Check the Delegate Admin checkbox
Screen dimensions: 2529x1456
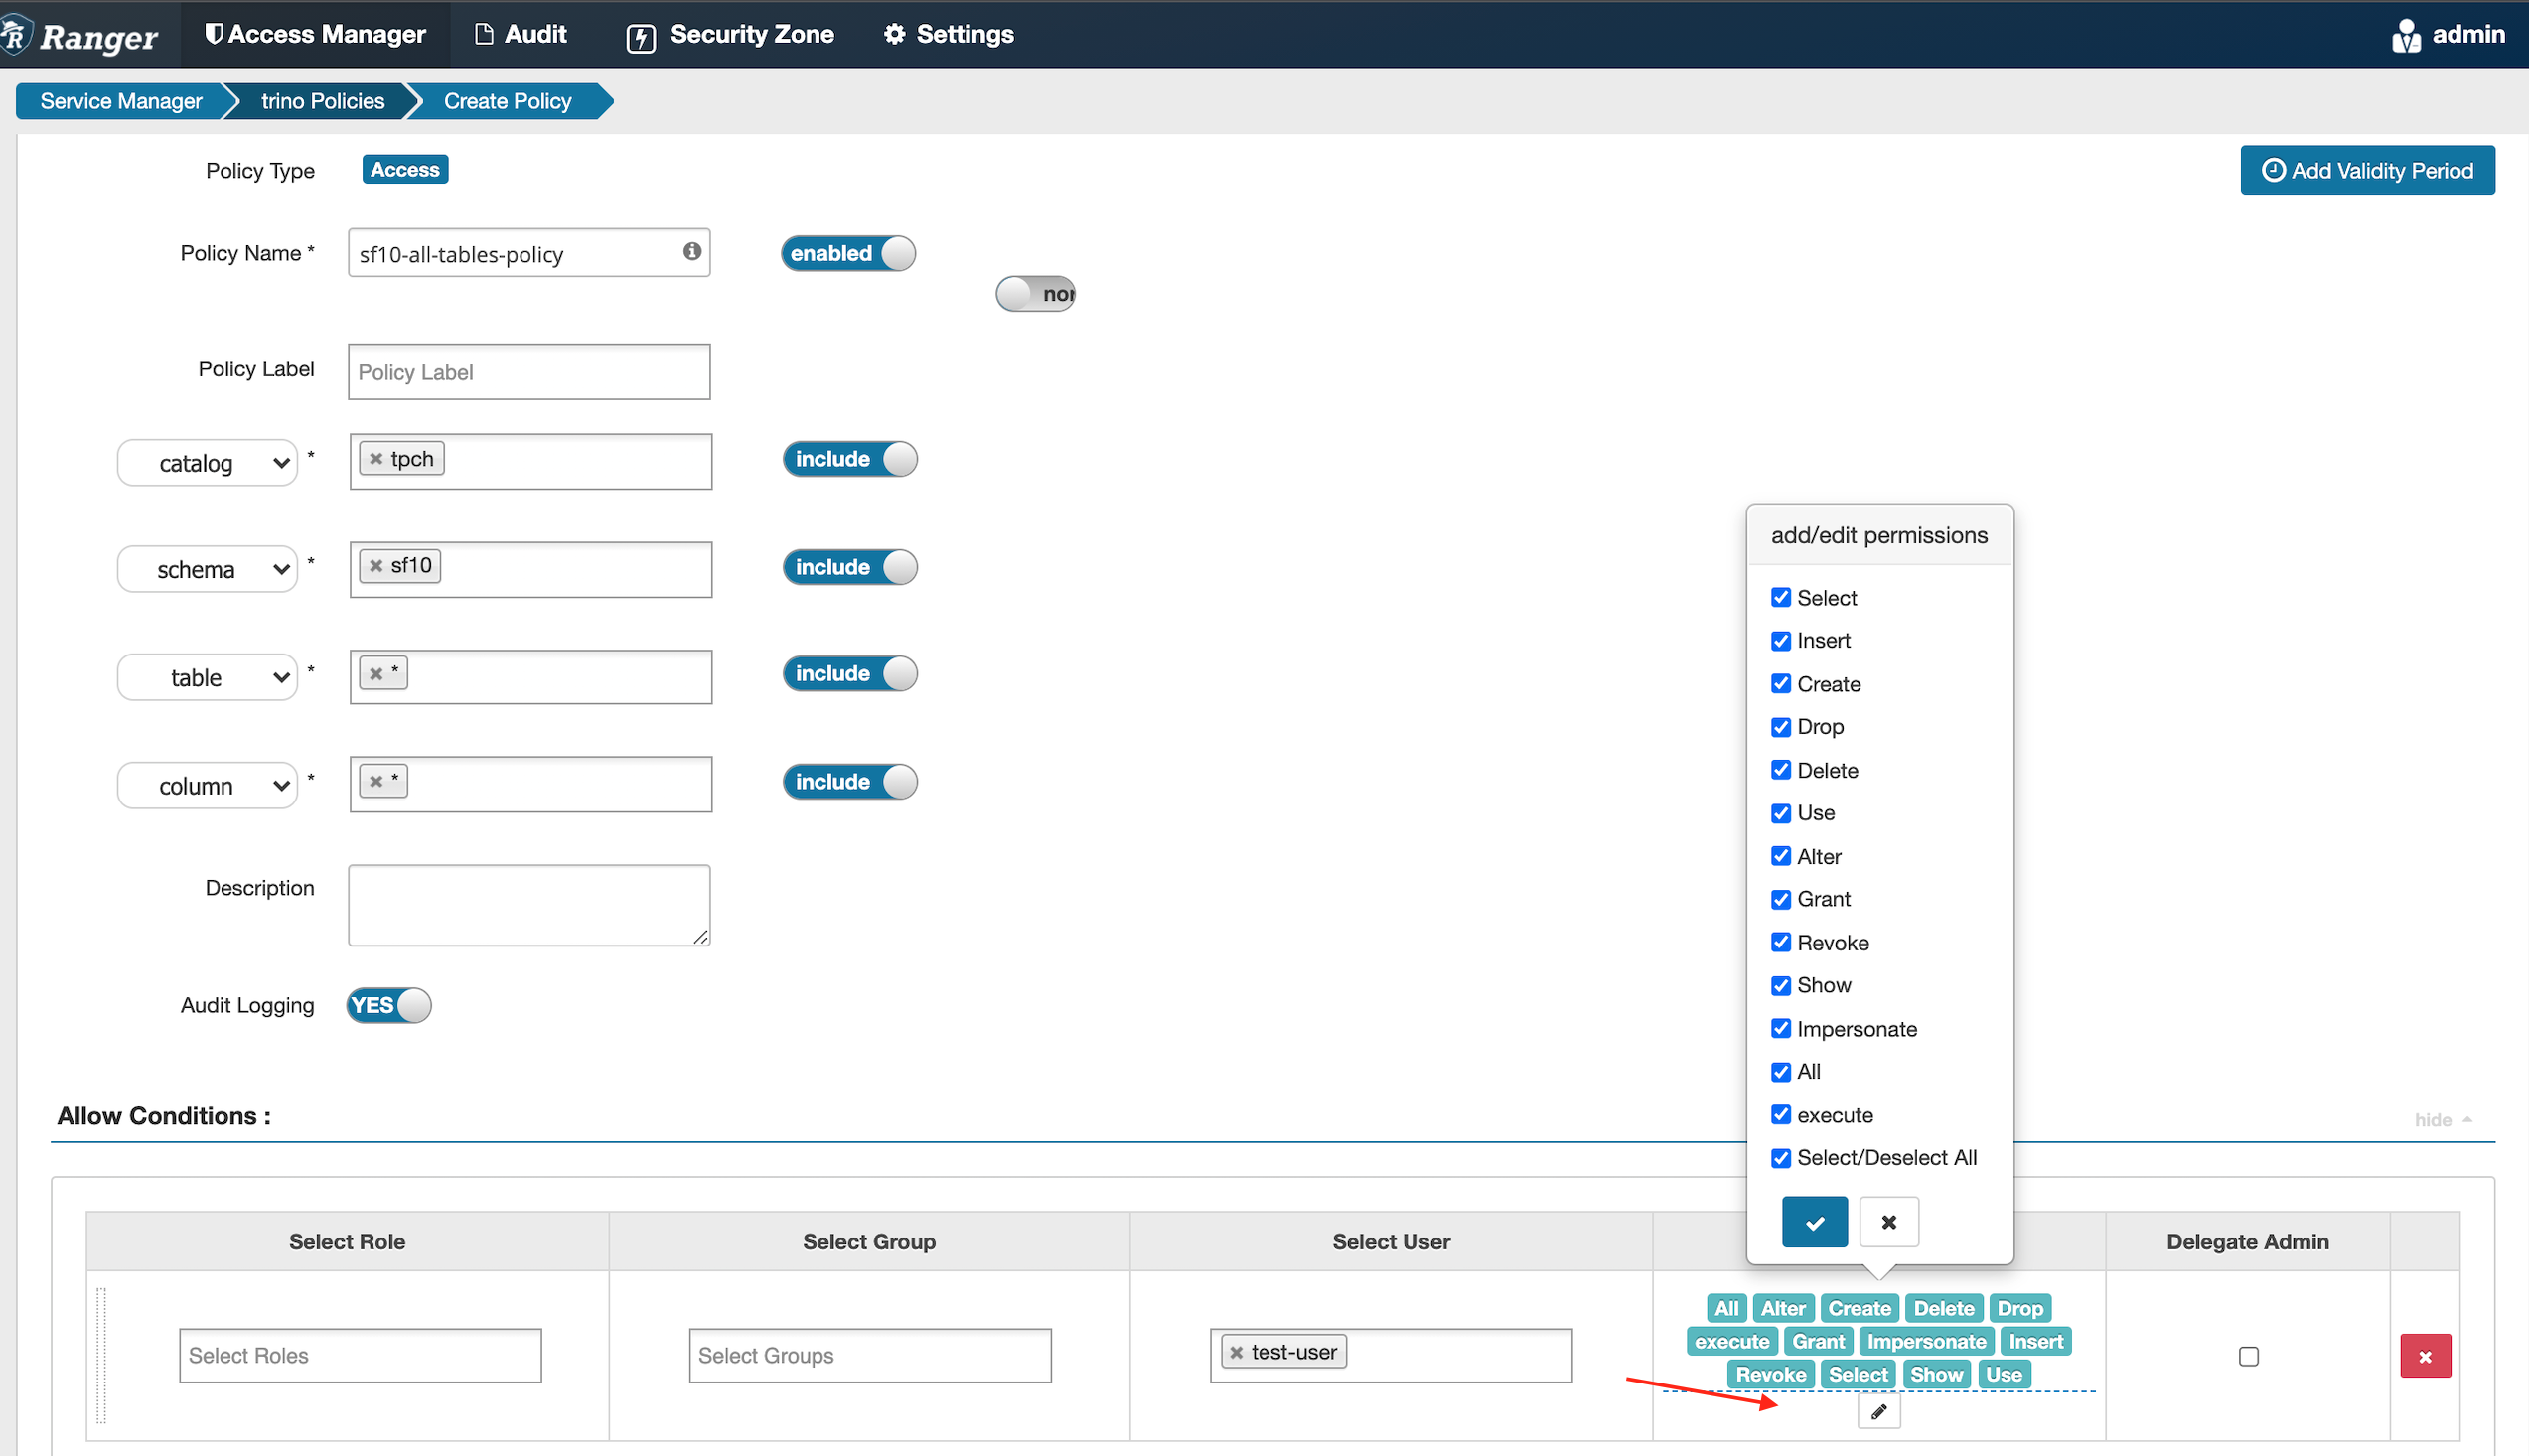(2247, 1356)
